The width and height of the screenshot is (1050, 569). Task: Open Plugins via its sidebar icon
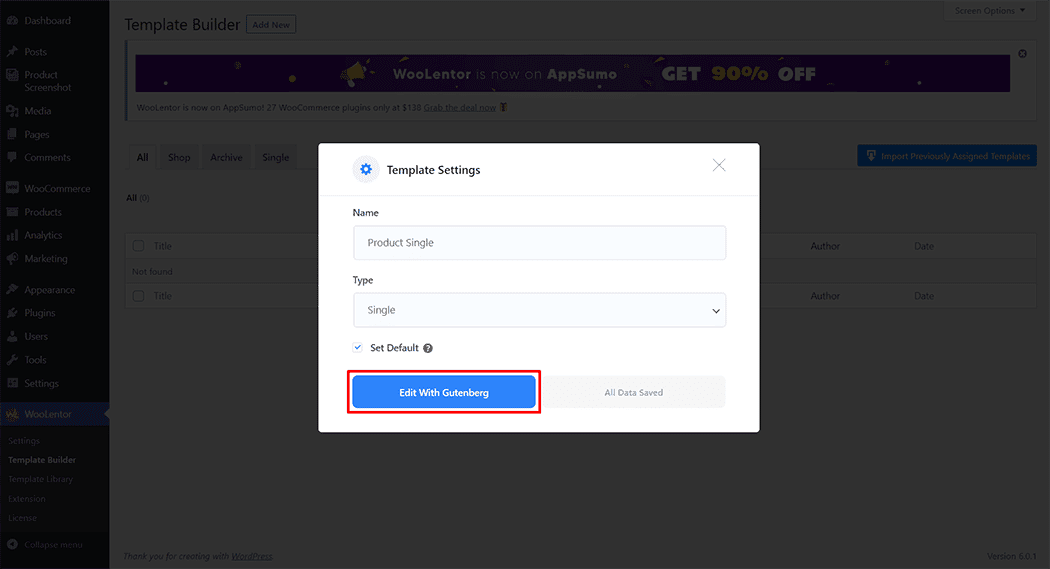pyautogui.click(x=12, y=313)
